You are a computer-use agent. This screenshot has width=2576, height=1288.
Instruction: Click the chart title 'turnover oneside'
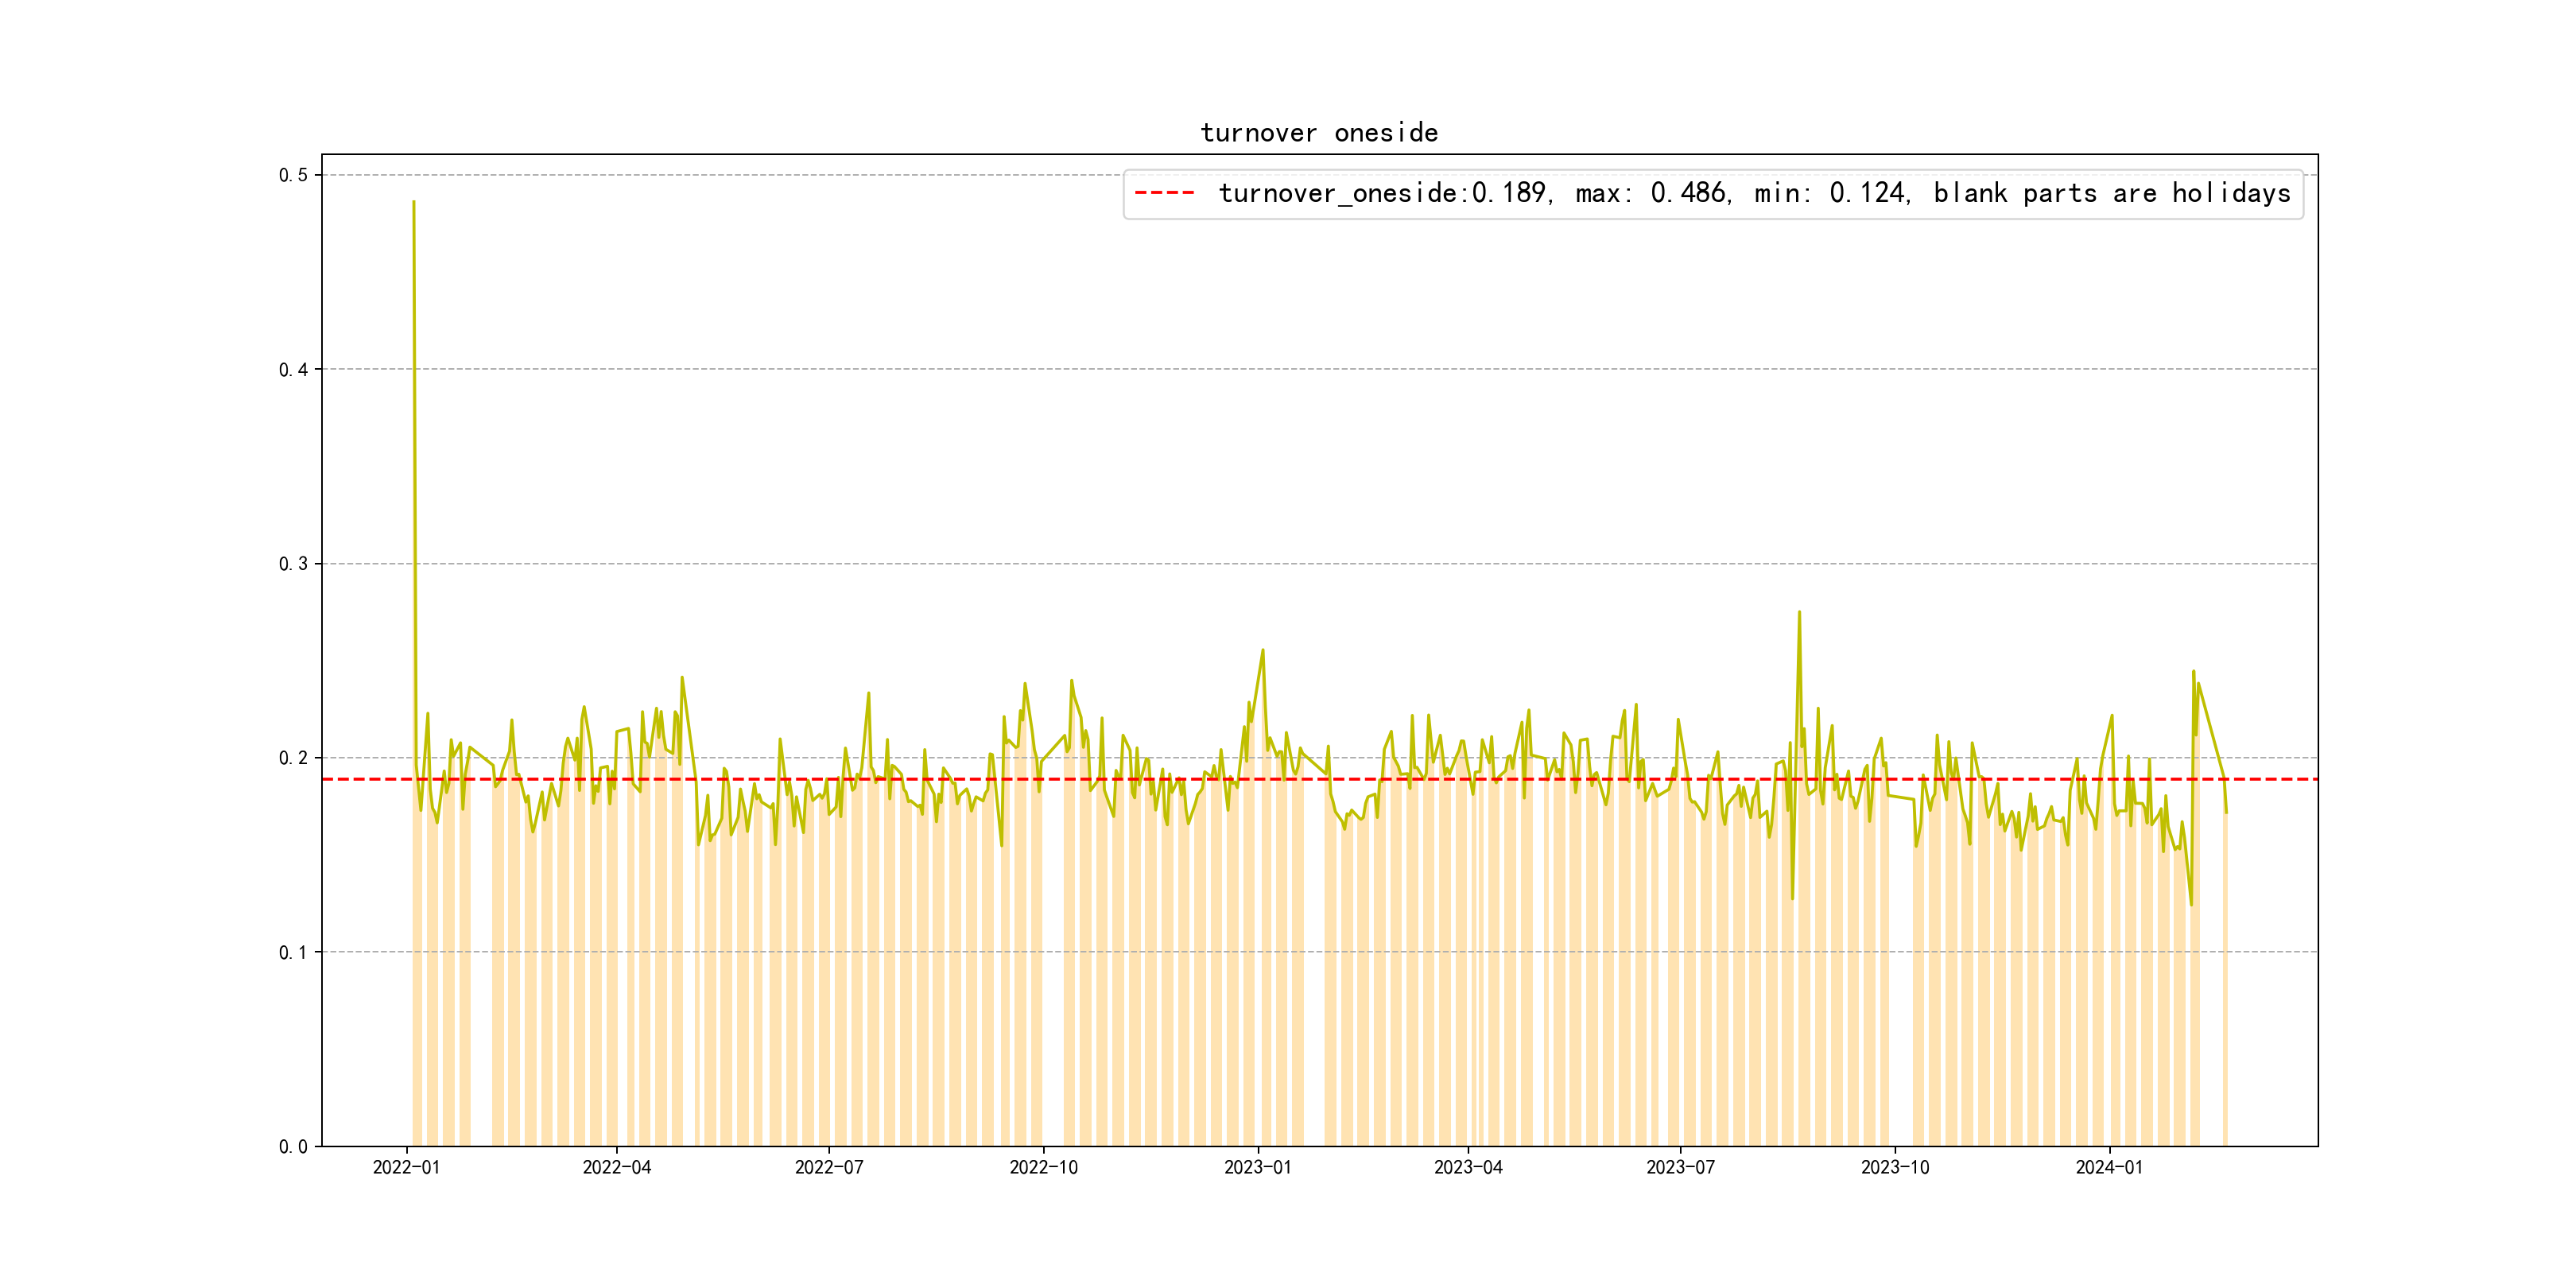[x=1319, y=133]
